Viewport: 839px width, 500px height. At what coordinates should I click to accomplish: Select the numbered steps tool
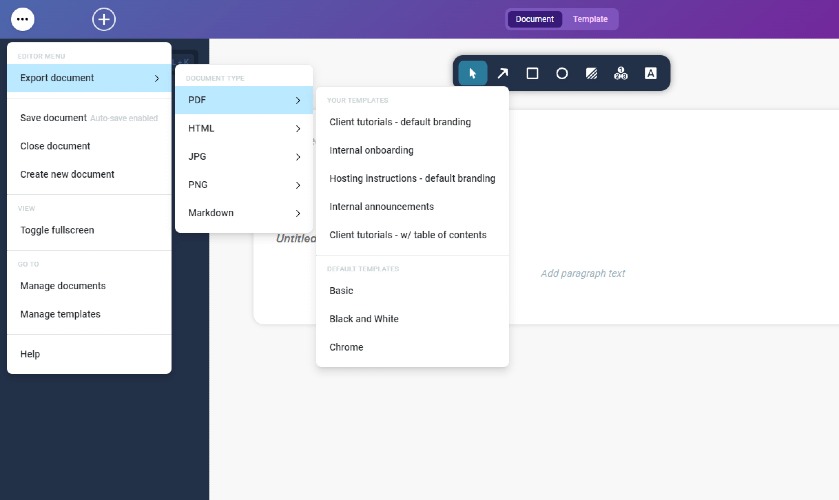(x=621, y=73)
